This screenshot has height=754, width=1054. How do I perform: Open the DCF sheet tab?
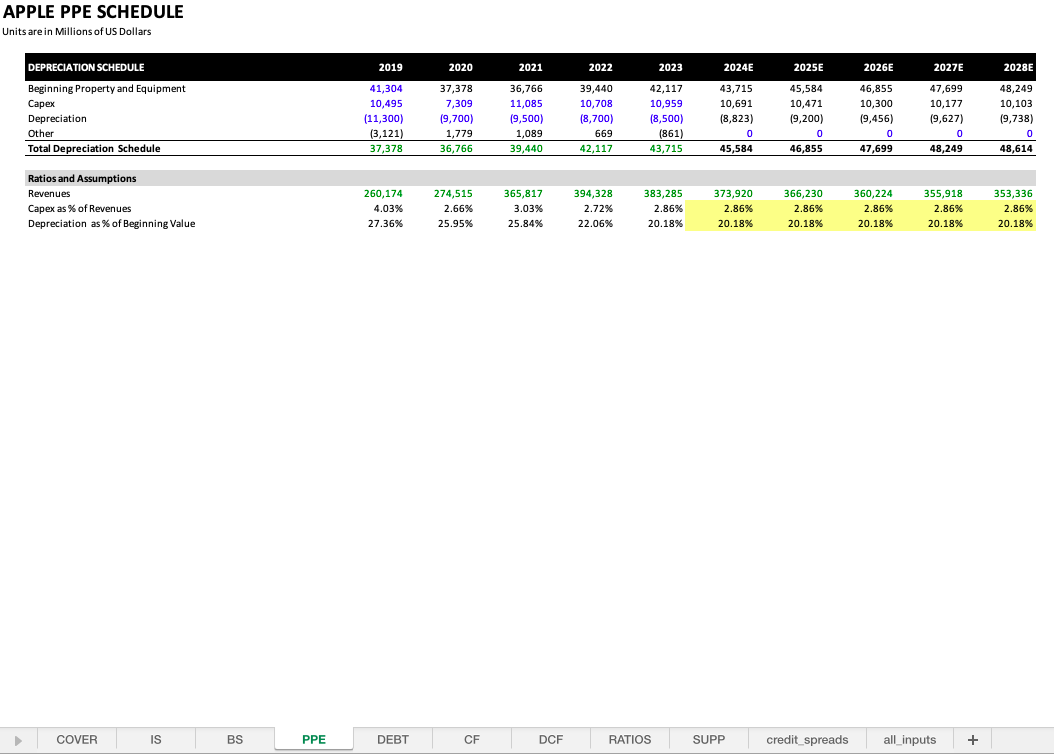(551, 739)
